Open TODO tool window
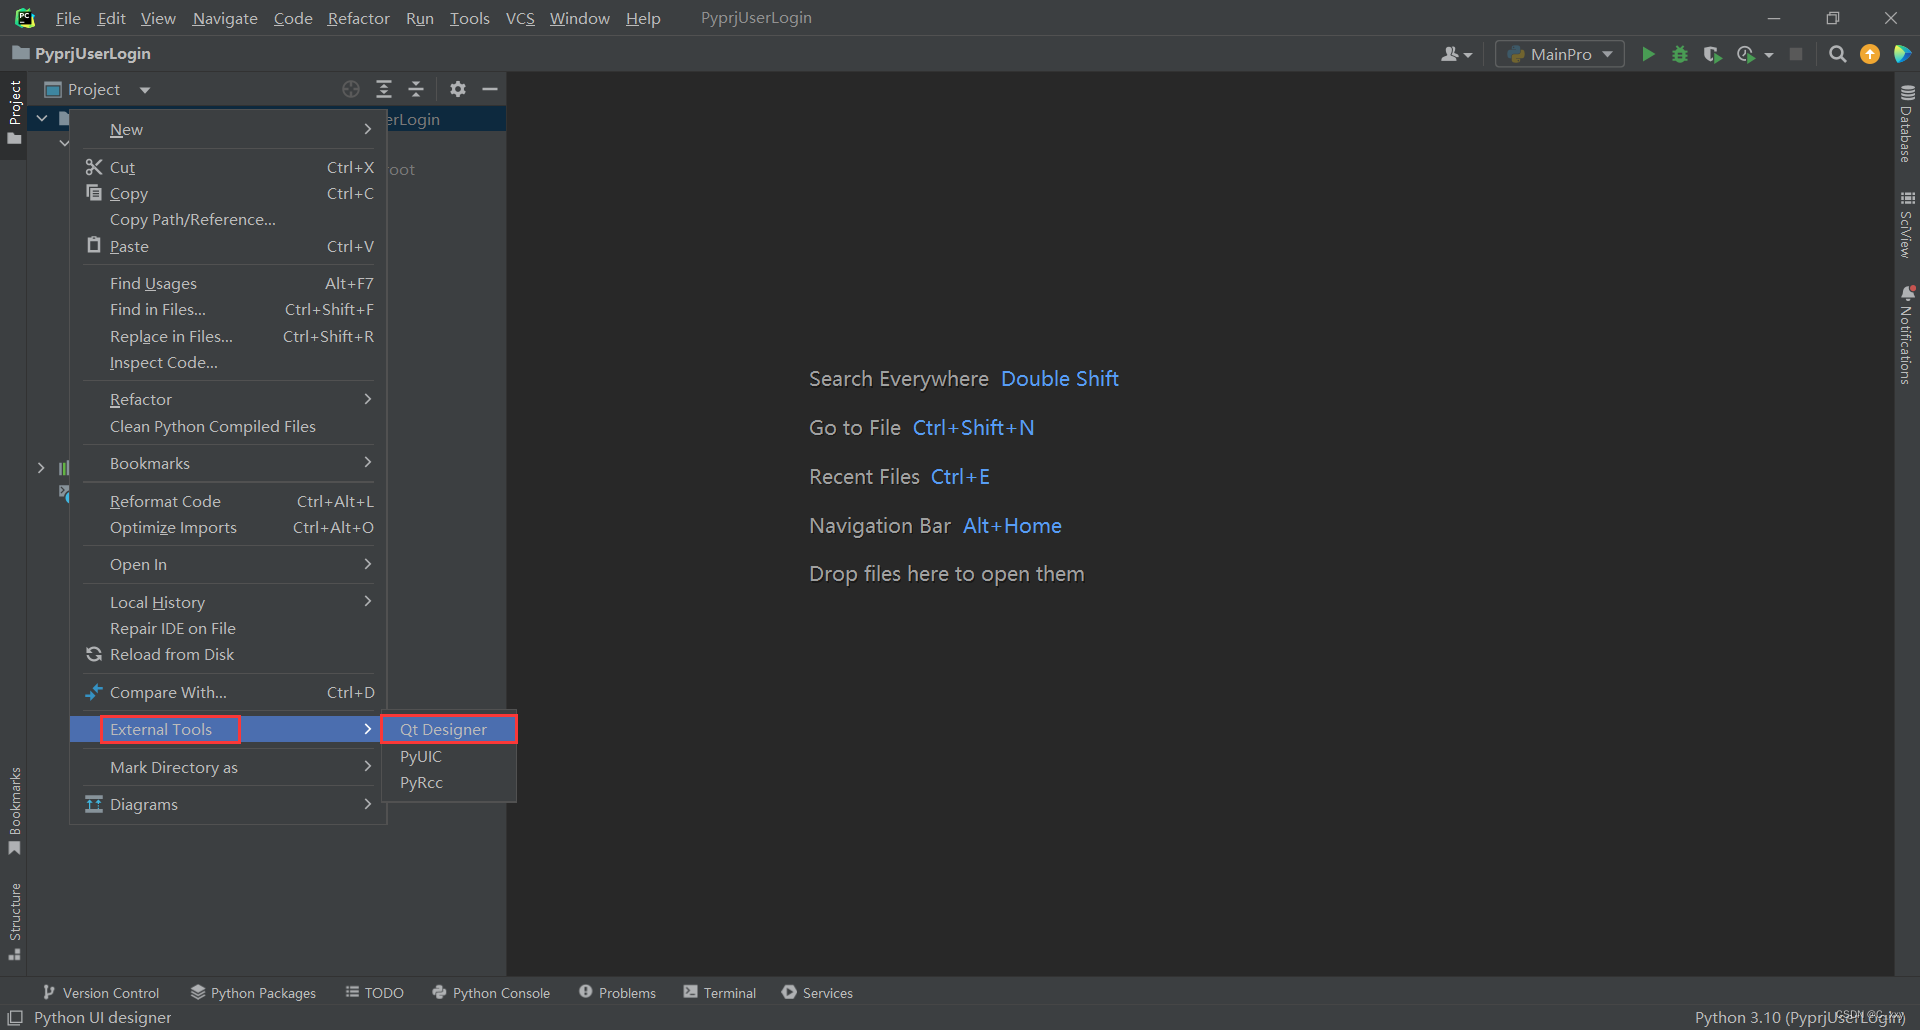This screenshot has height=1030, width=1920. pos(375,992)
